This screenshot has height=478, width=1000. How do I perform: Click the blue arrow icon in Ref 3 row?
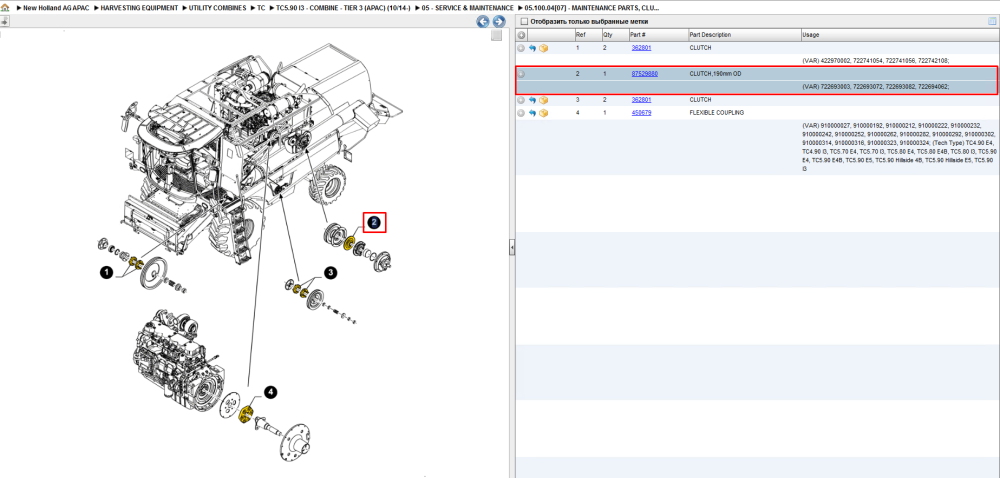[533, 100]
